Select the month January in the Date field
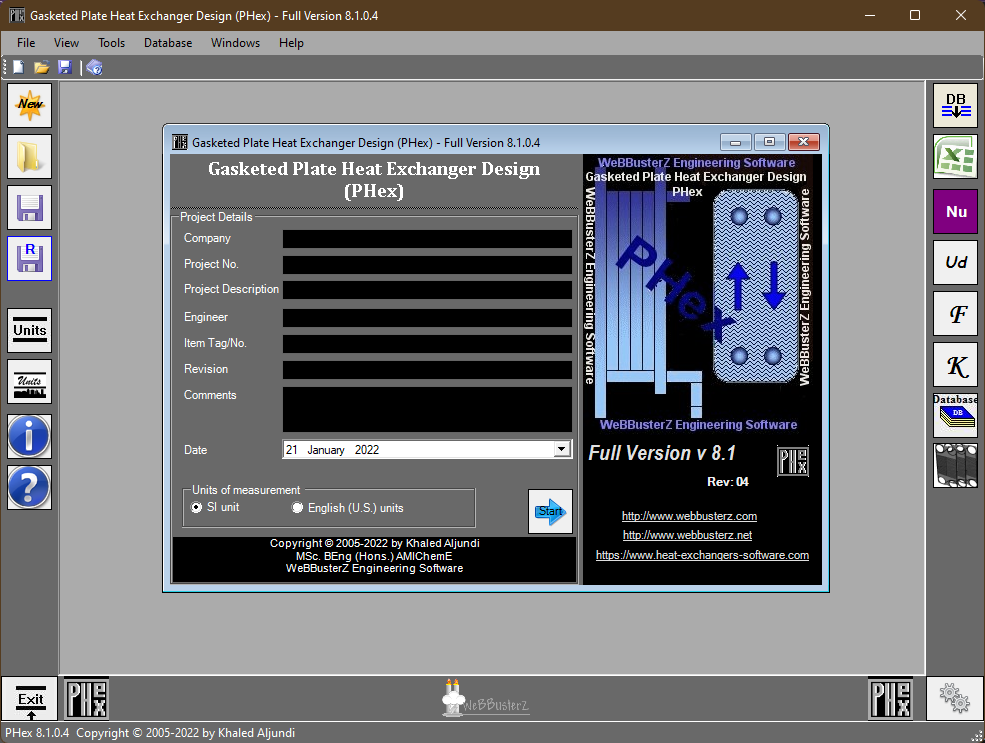The width and height of the screenshot is (985, 743). (325, 450)
